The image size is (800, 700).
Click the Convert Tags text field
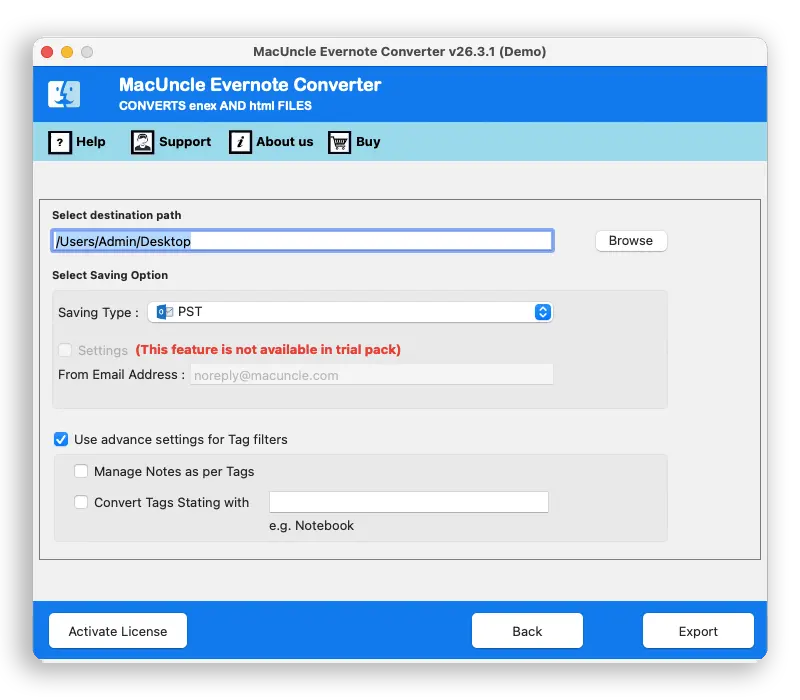(409, 502)
